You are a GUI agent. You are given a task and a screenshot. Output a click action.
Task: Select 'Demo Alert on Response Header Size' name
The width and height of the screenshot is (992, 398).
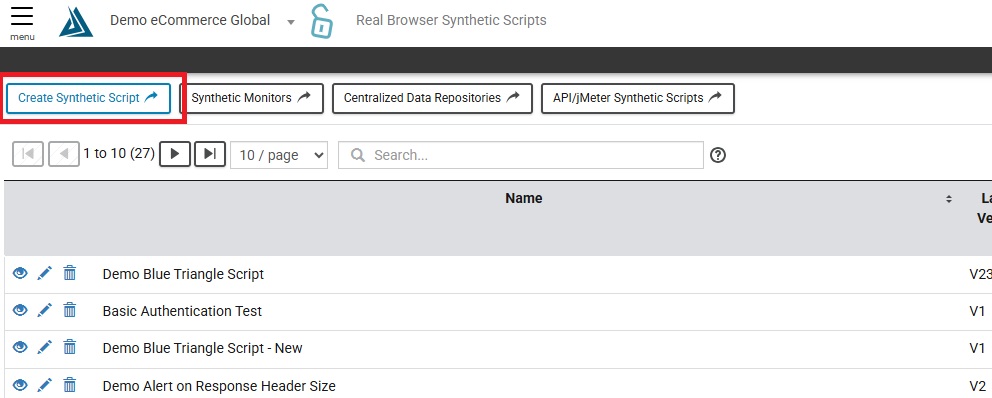pyautogui.click(x=219, y=386)
